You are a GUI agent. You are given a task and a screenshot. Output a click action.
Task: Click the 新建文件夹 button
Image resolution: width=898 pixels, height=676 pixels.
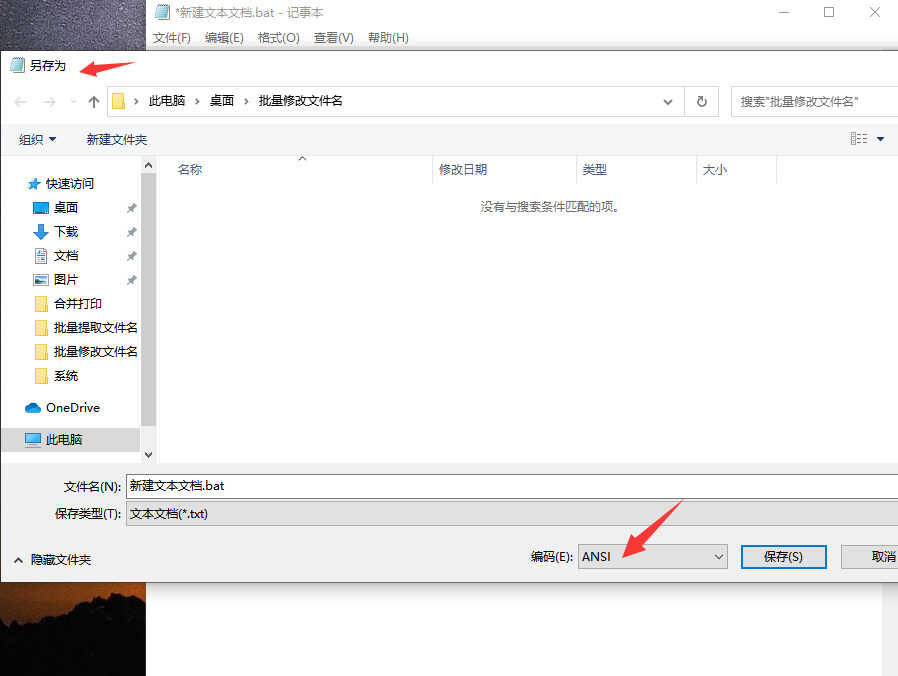[116, 139]
